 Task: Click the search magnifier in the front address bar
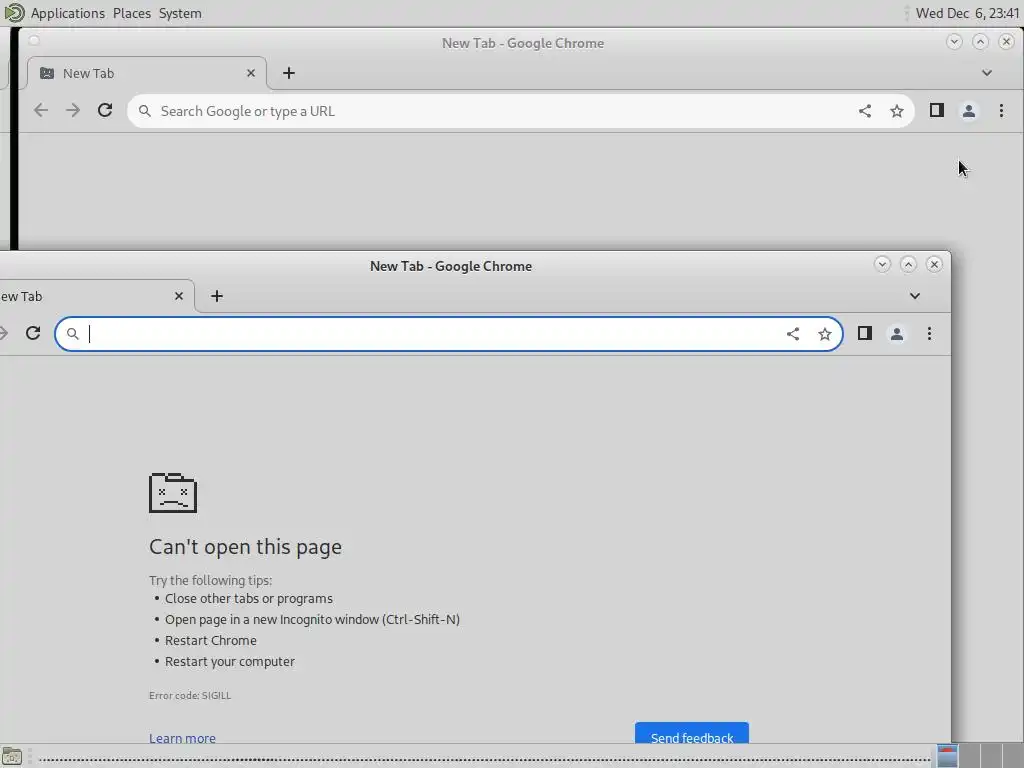(x=72, y=334)
